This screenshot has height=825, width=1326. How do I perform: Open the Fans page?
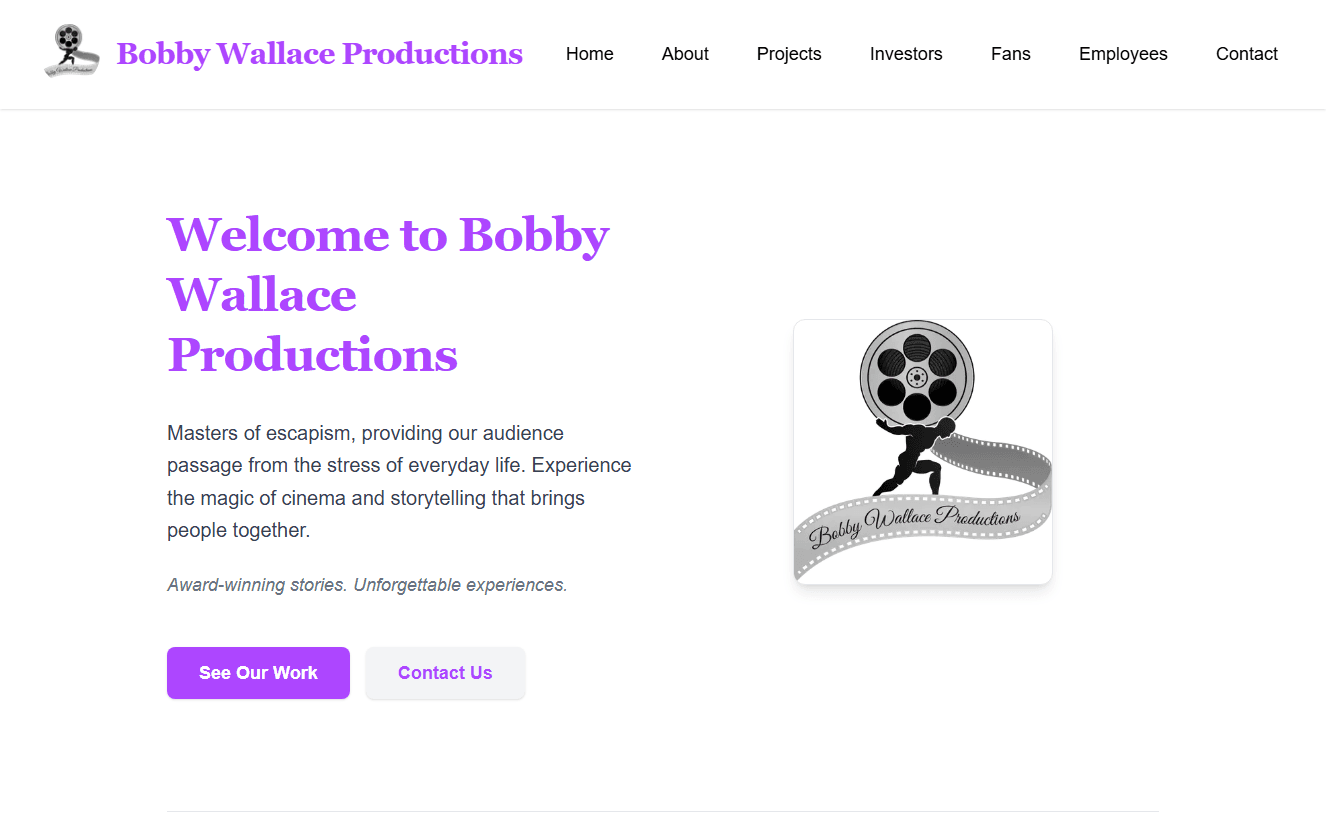tap(1010, 54)
